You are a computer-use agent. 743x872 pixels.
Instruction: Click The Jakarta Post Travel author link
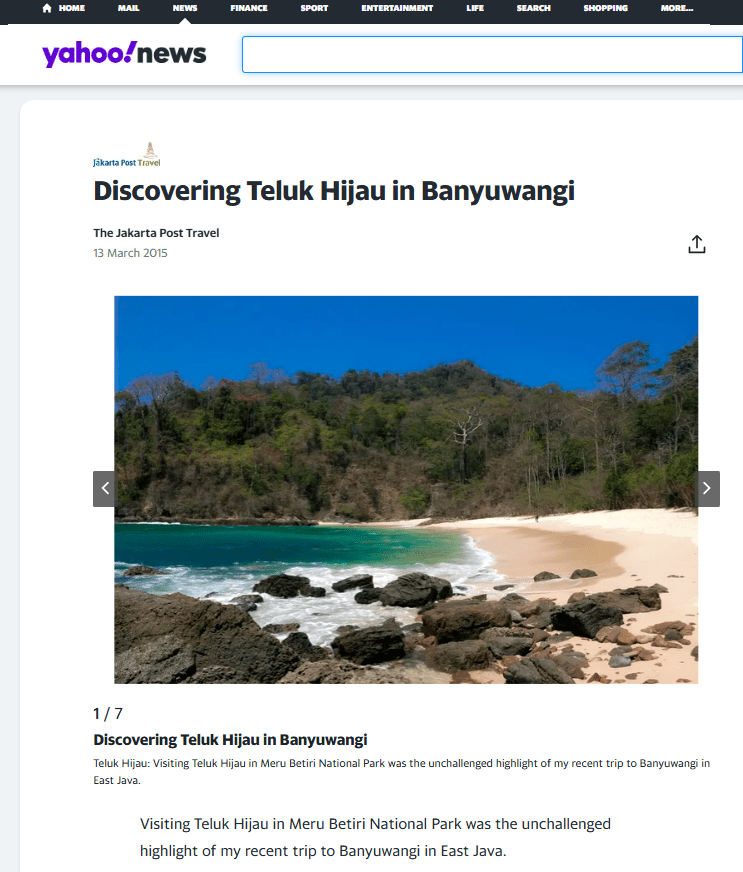156,233
